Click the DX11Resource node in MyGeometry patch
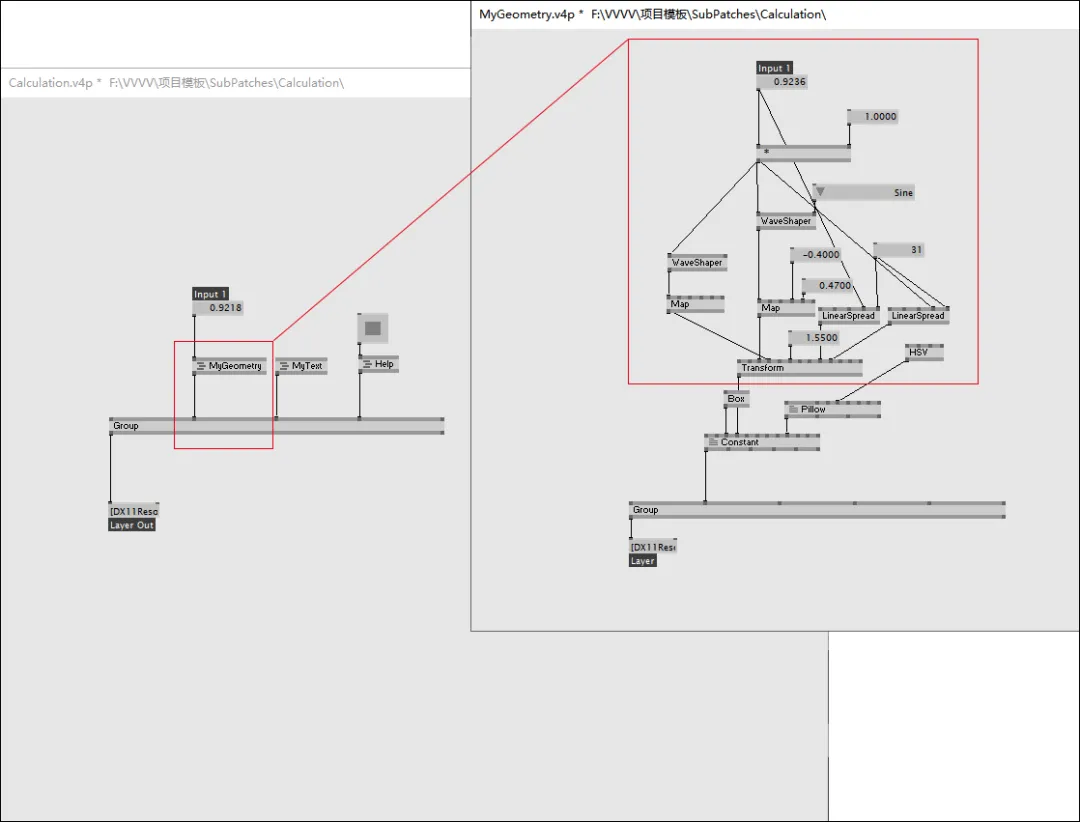1080x822 pixels. pyautogui.click(x=653, y=546)
